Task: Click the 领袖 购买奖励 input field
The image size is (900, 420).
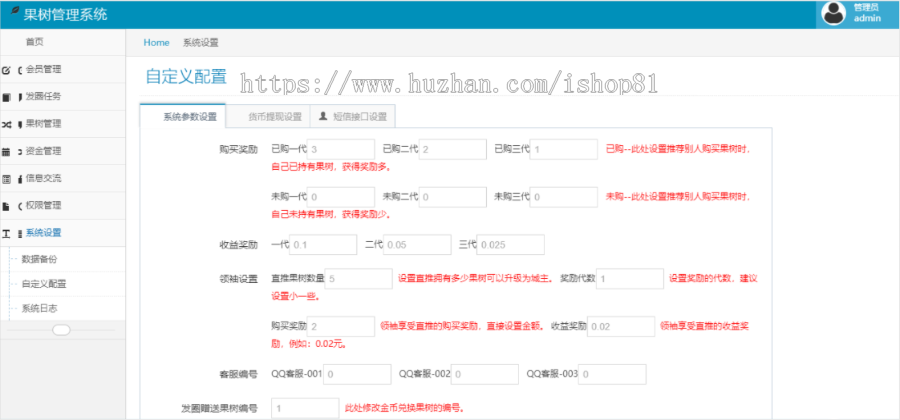Action: coord(341,326)
